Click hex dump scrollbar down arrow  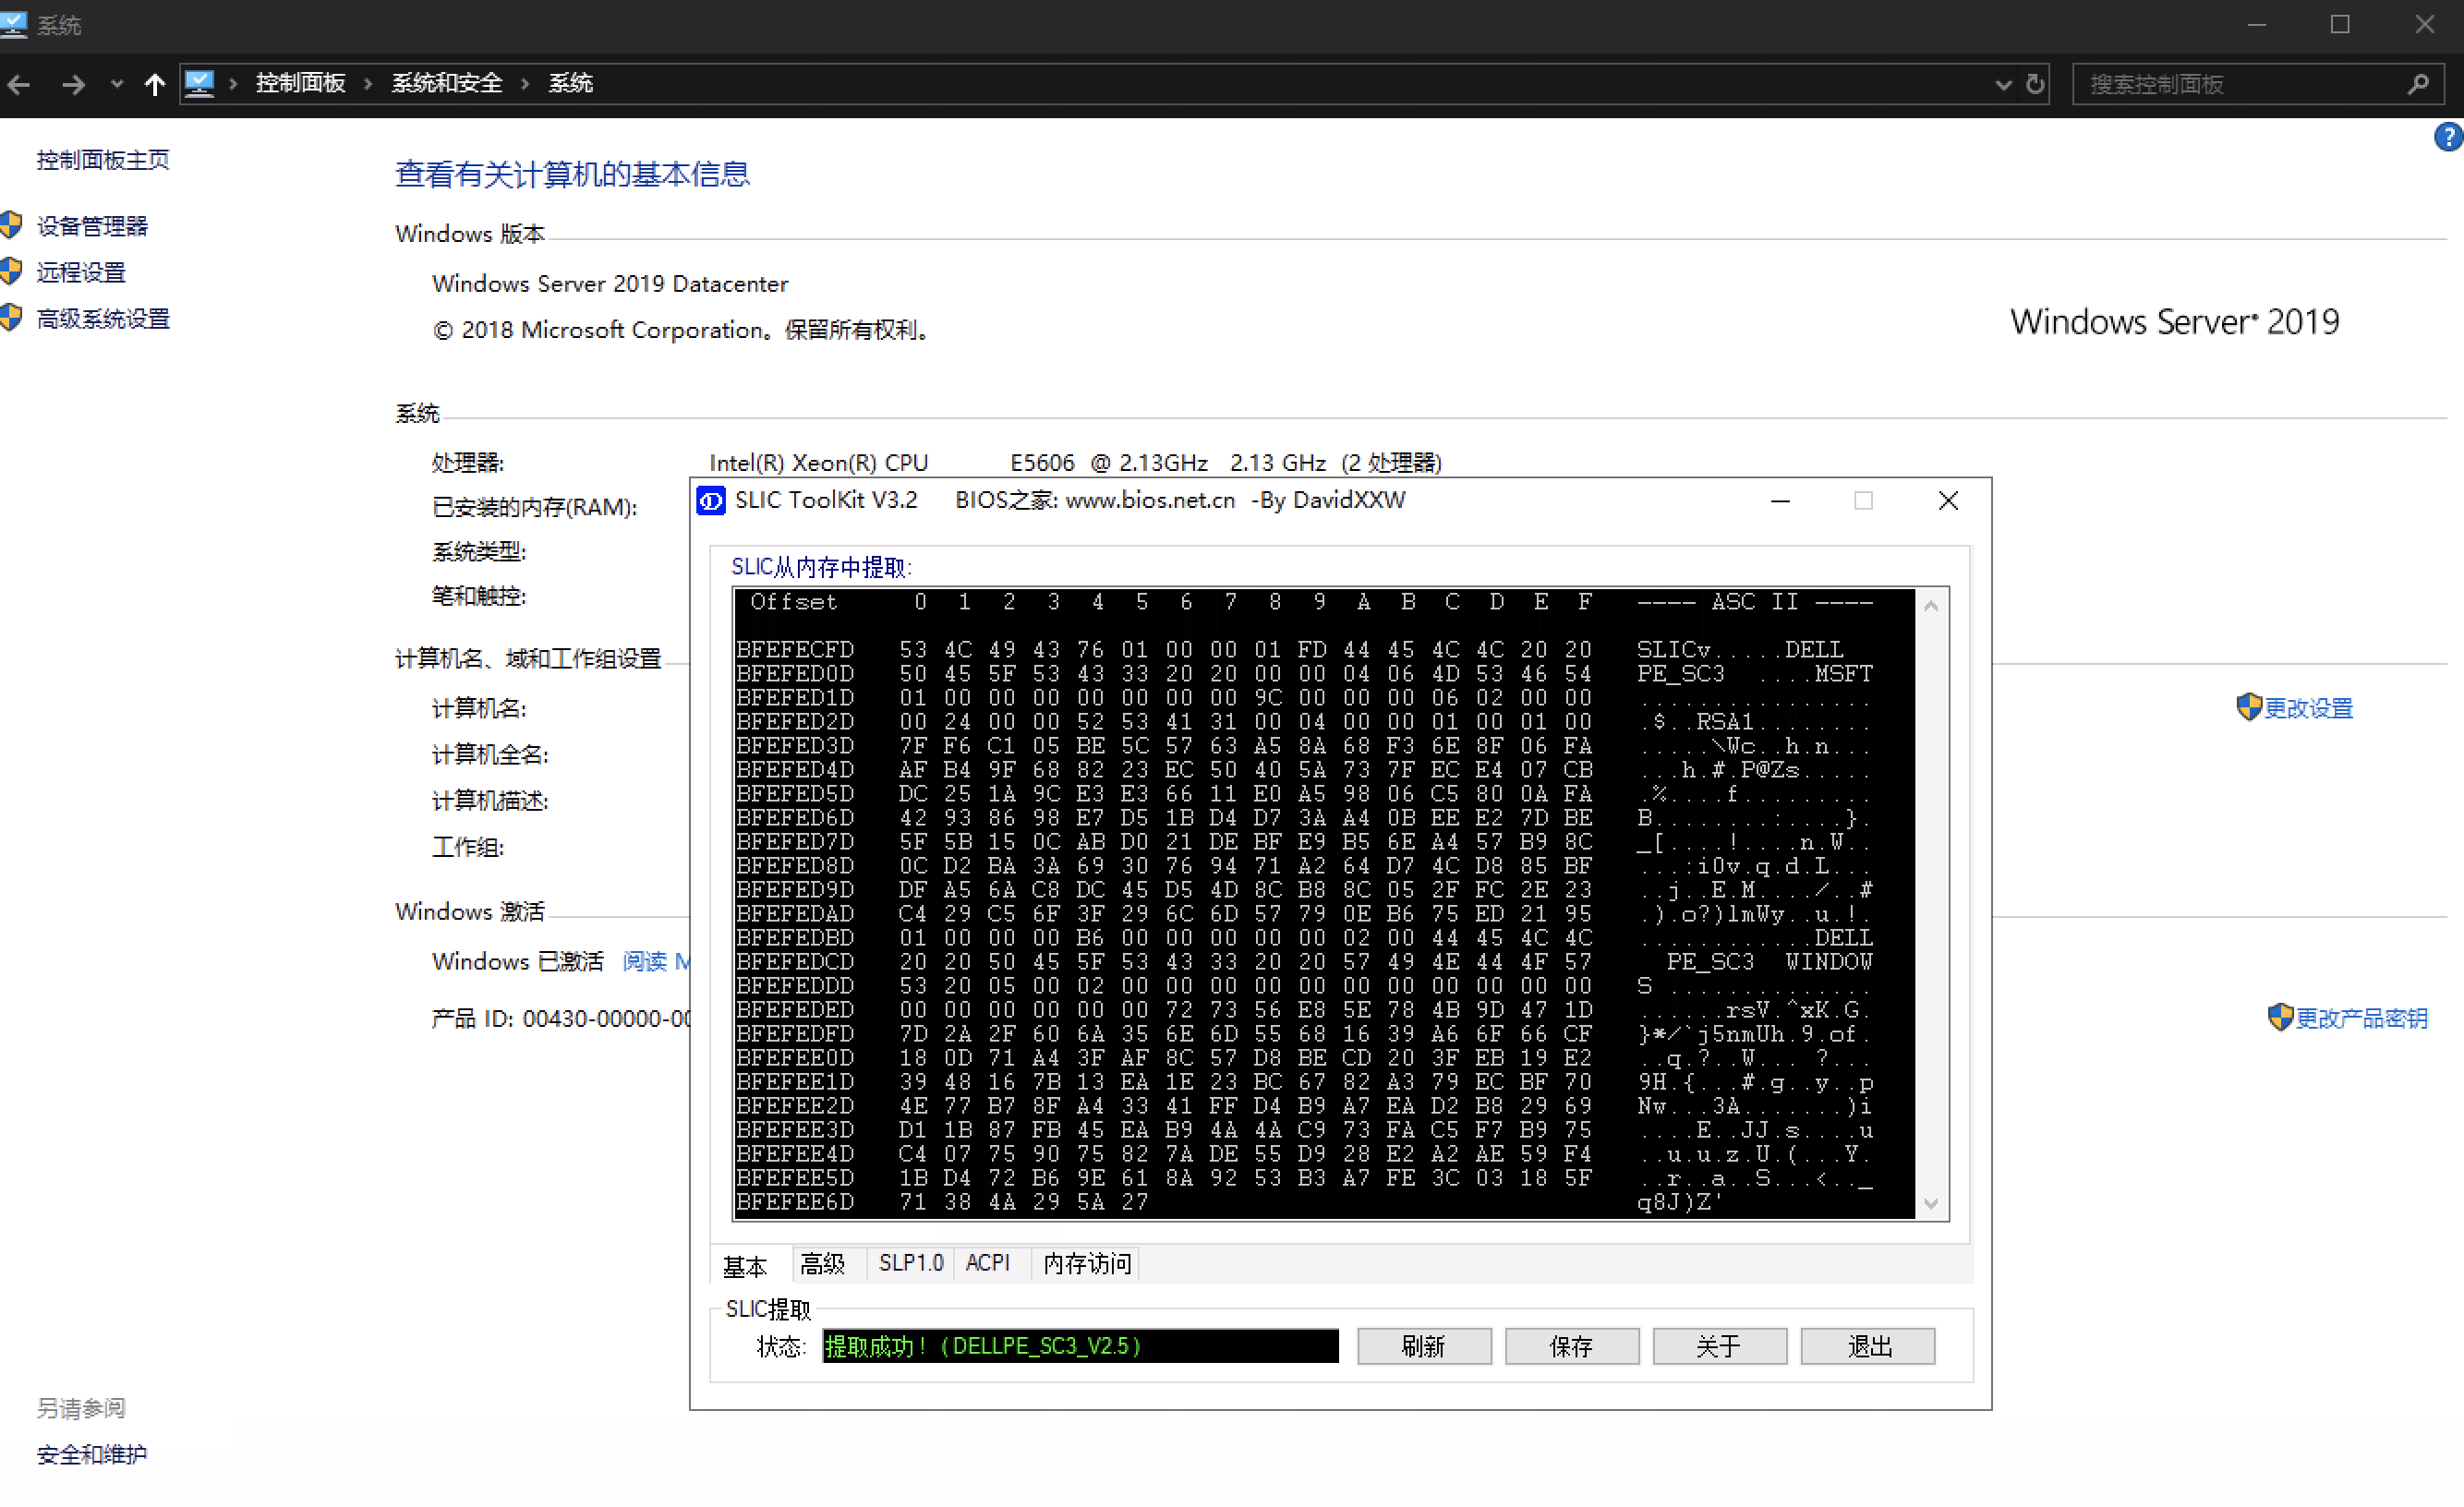click(1931, 1204)
